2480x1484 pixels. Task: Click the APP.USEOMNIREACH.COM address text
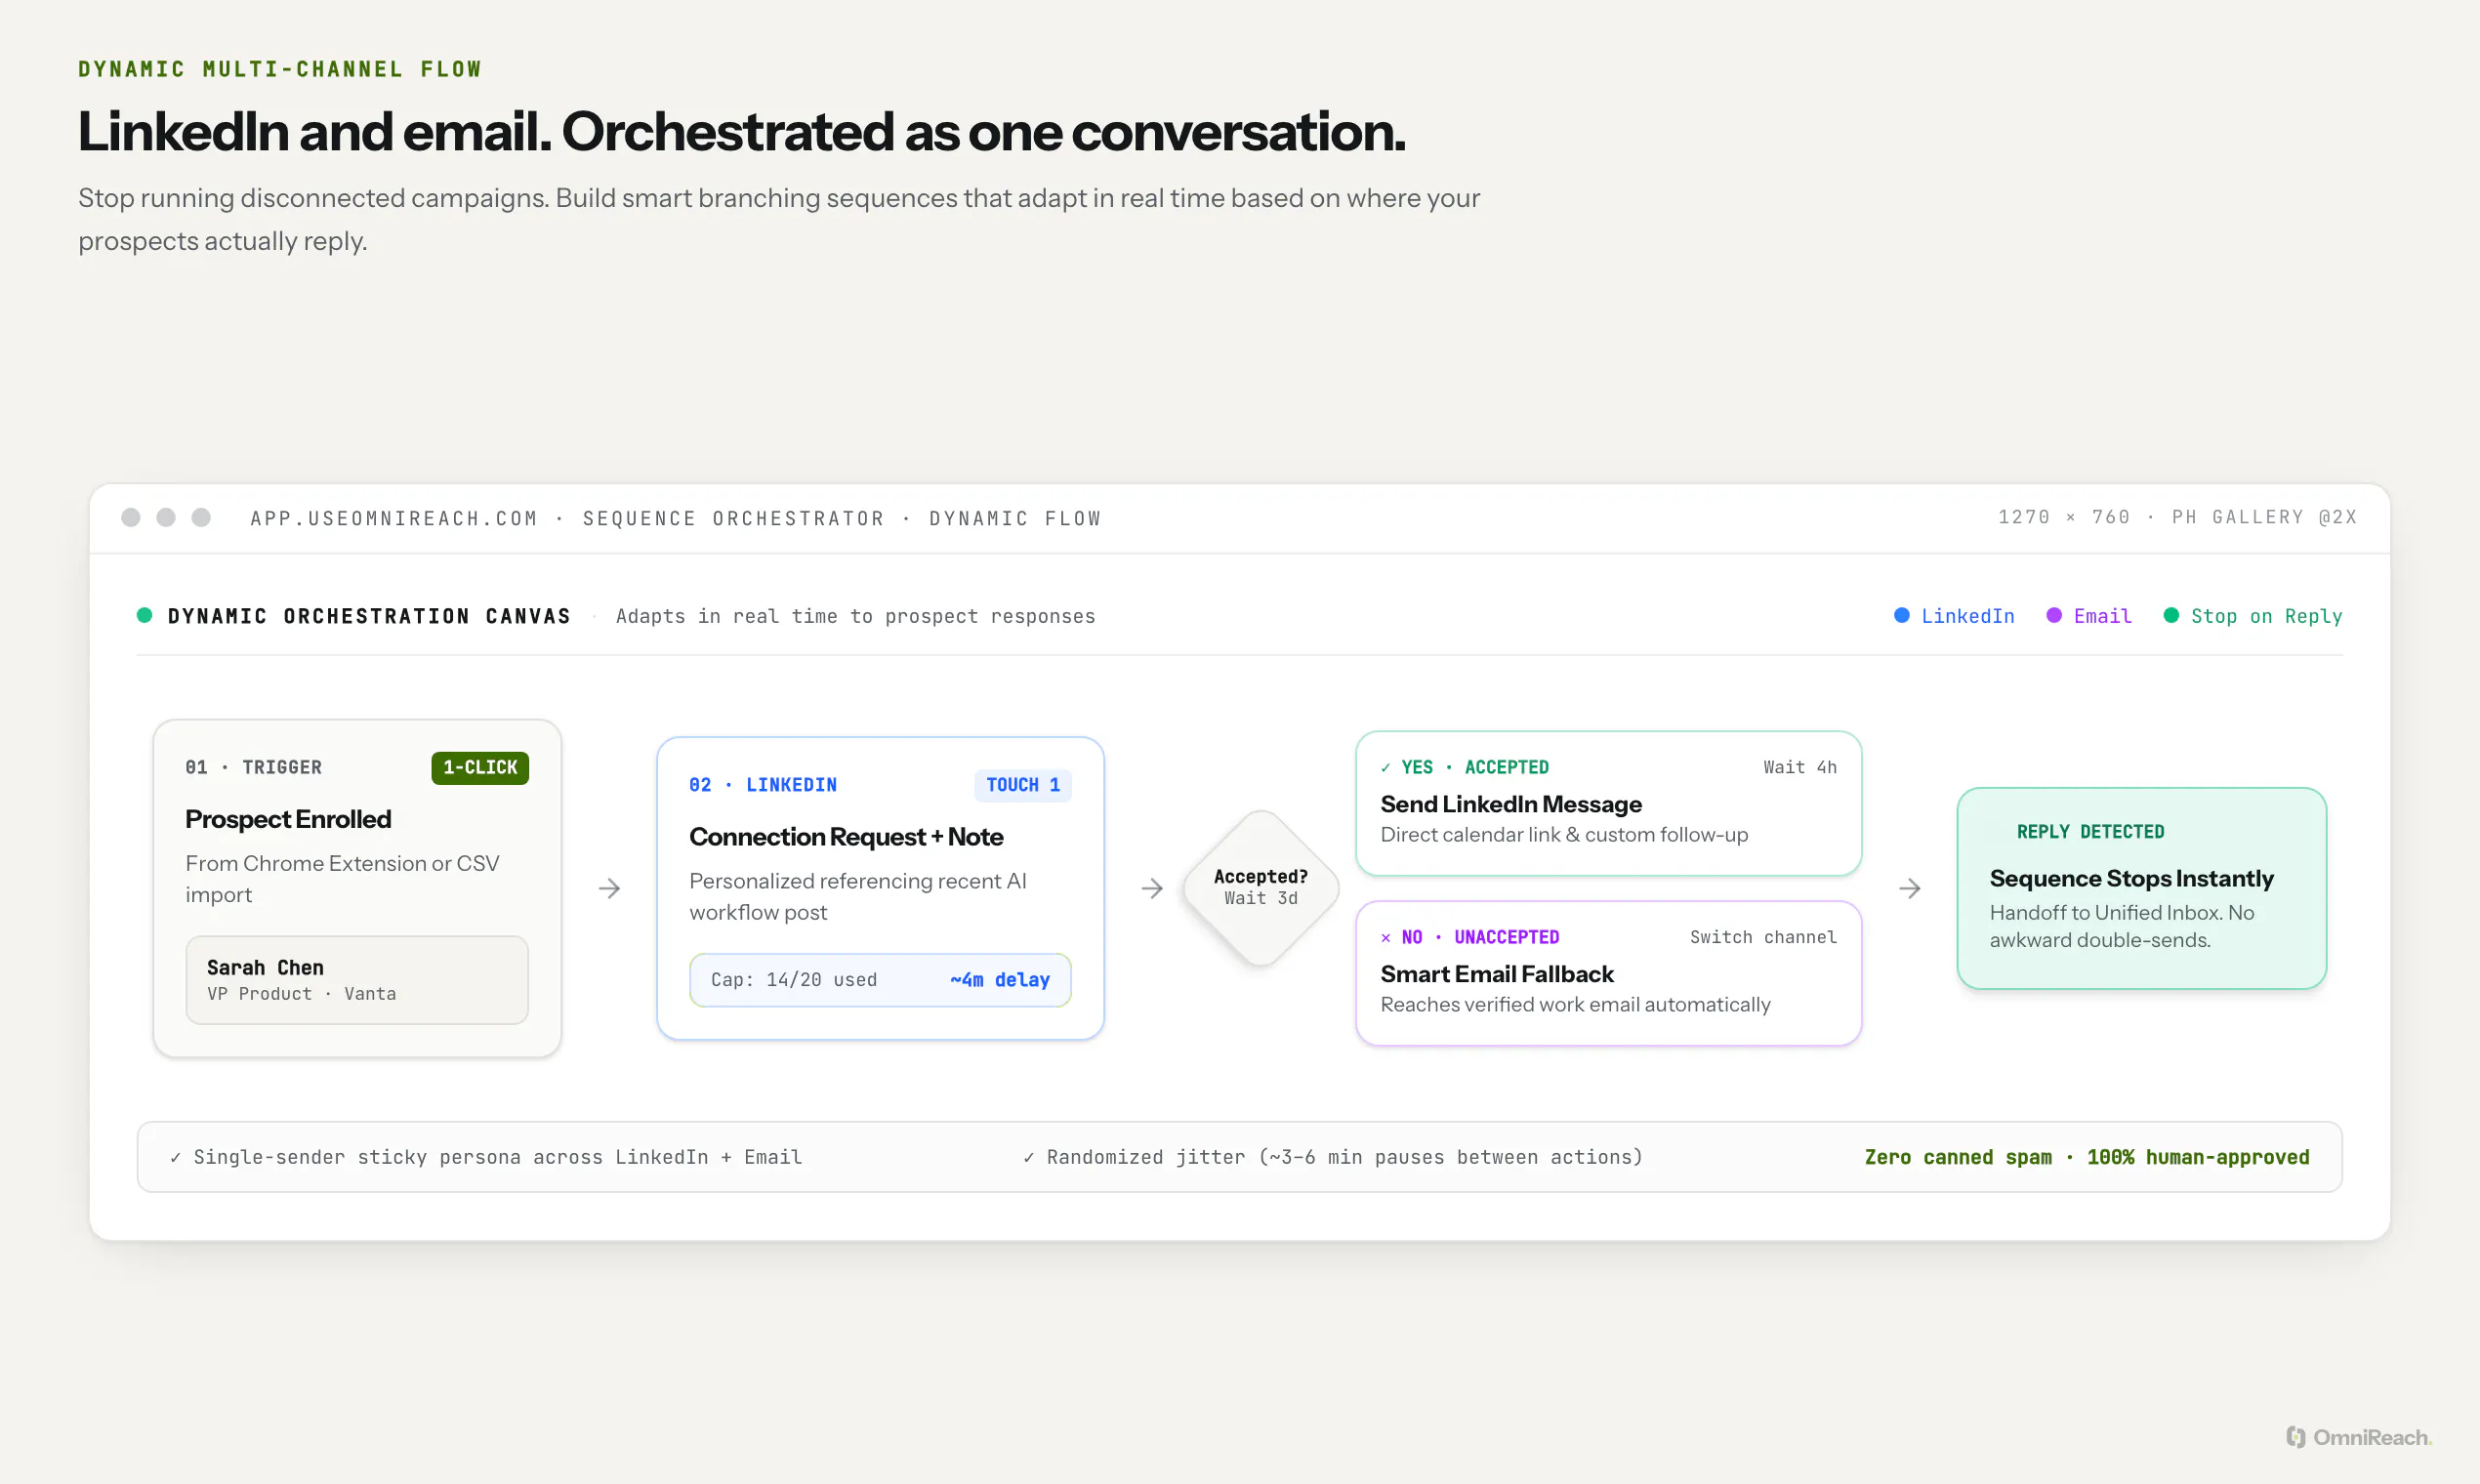pyautogui.click(x=394, y=518)
